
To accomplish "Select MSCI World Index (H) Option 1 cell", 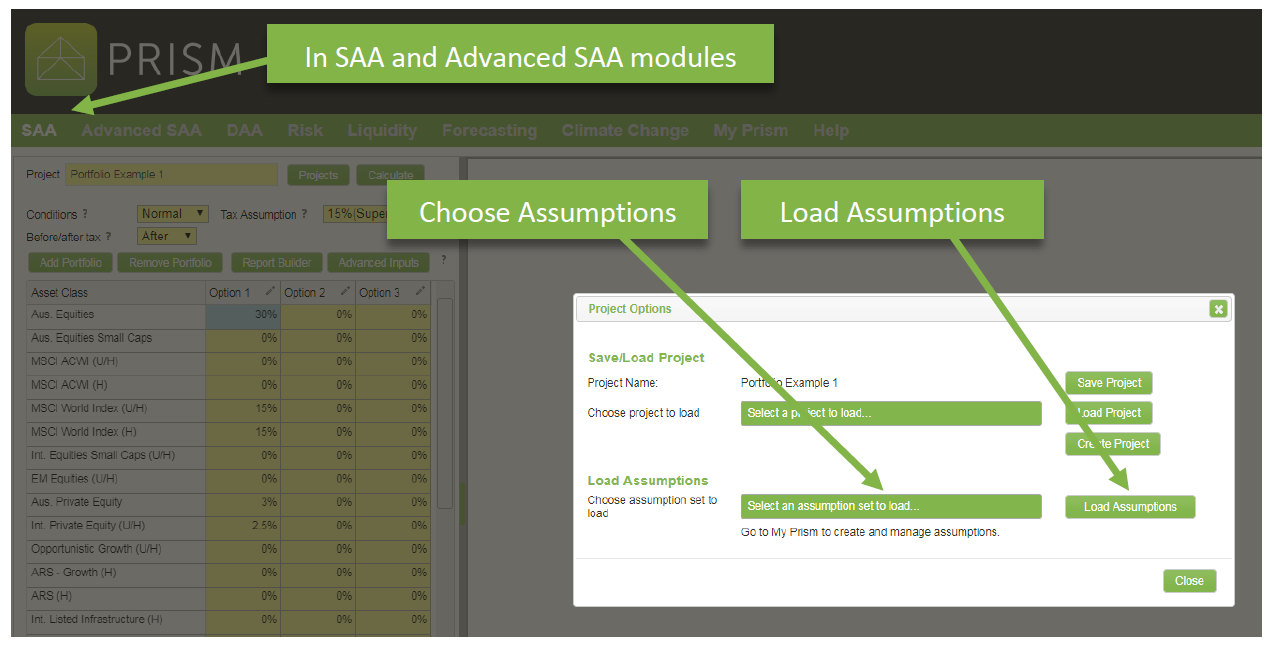I will (x=243, y=432).
